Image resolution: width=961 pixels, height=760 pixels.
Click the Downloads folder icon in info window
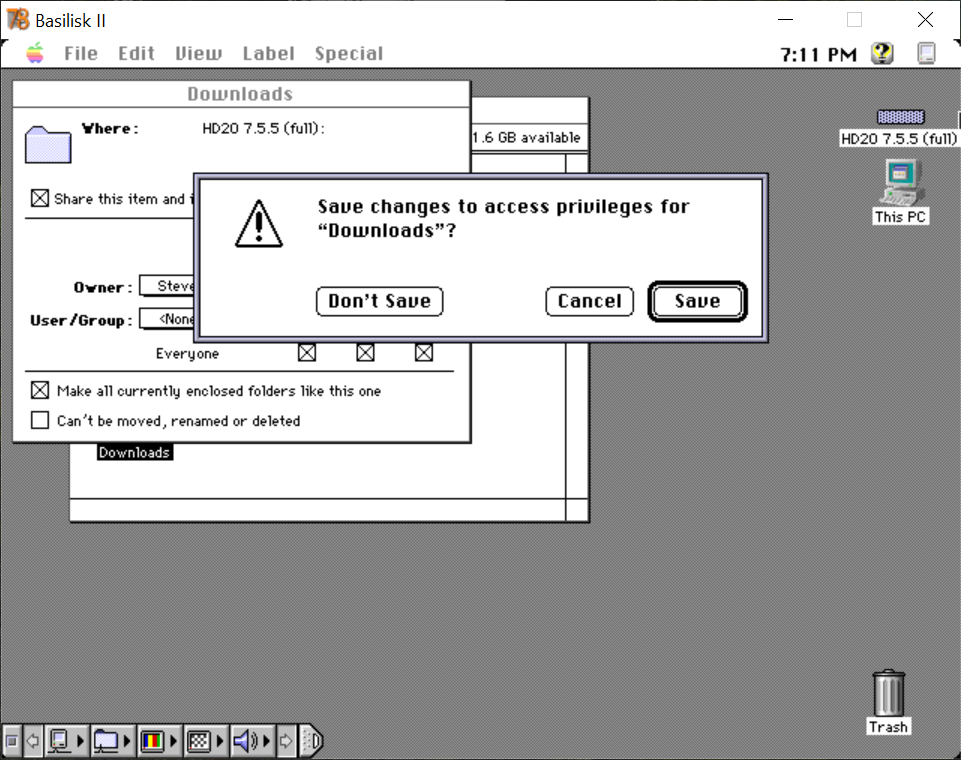pos(48,145)
